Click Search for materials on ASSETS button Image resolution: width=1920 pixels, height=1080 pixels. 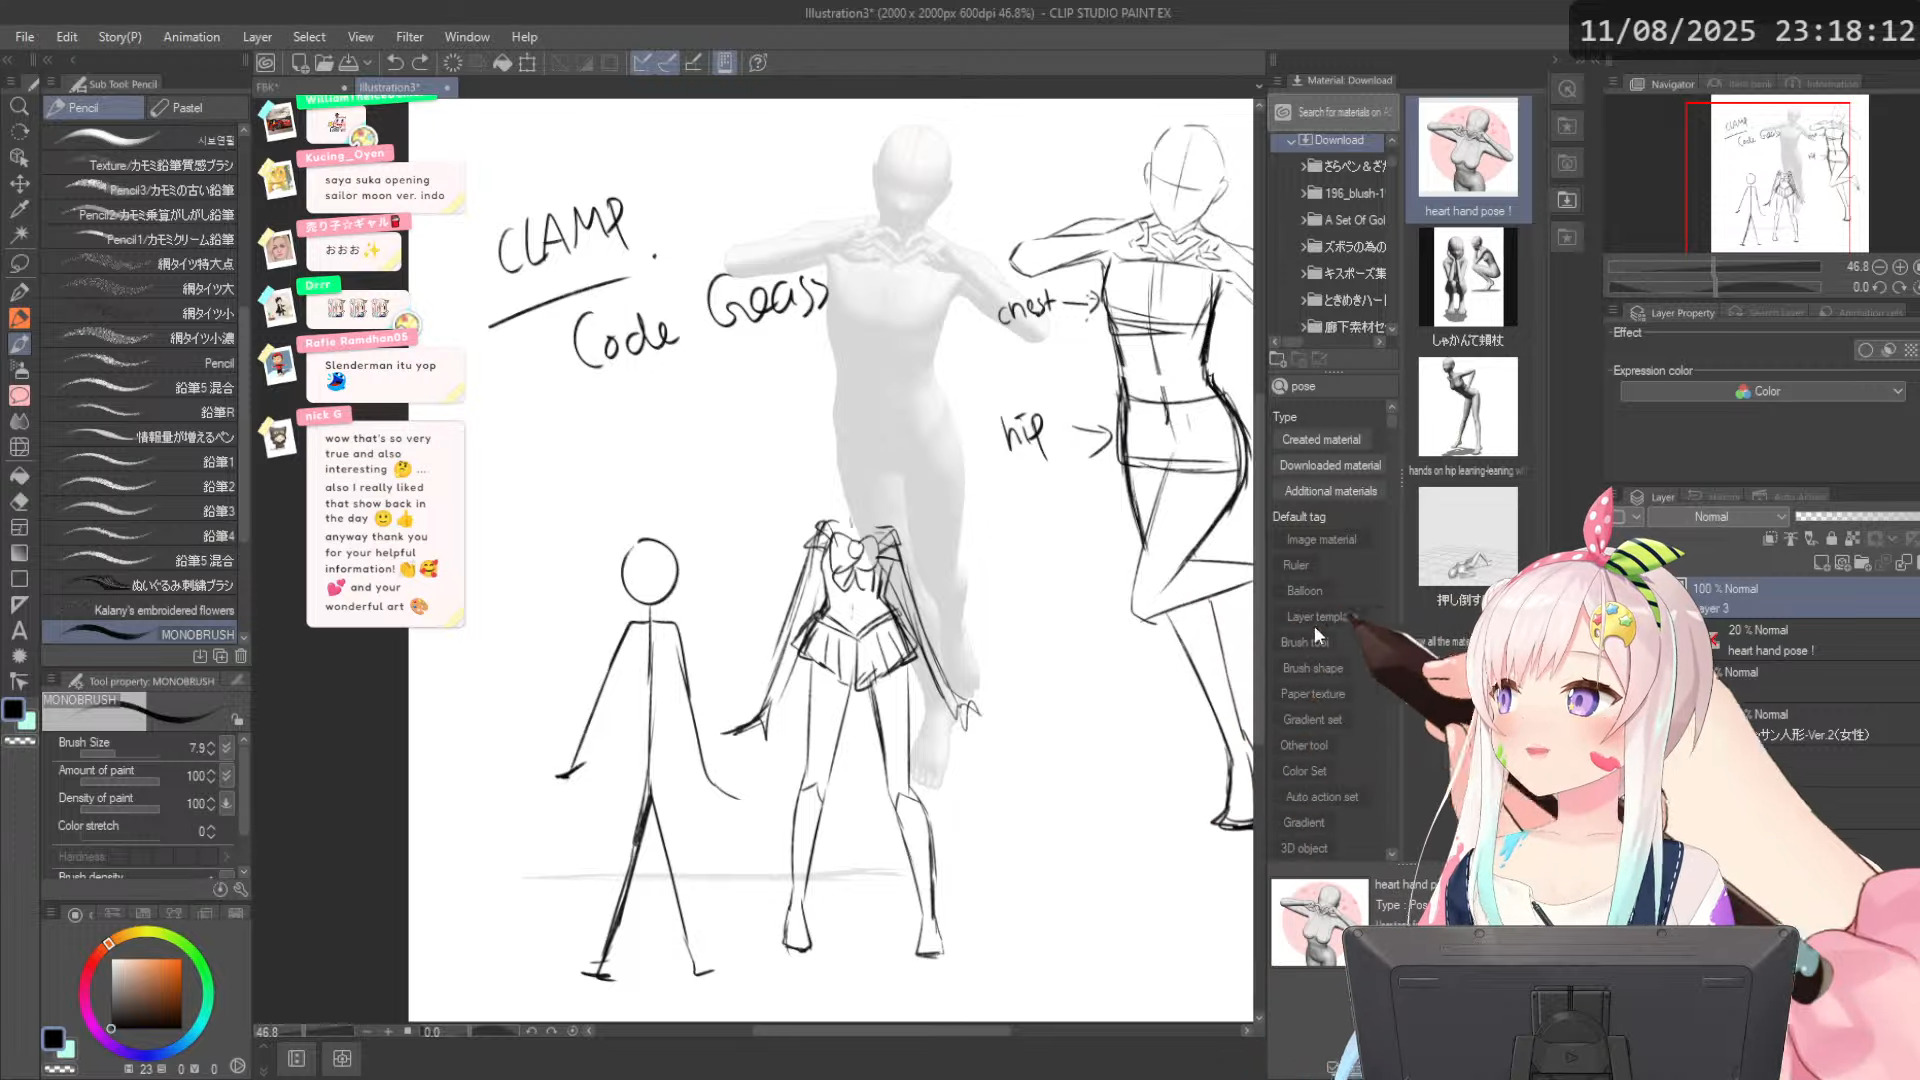[x=1334, y=112]
